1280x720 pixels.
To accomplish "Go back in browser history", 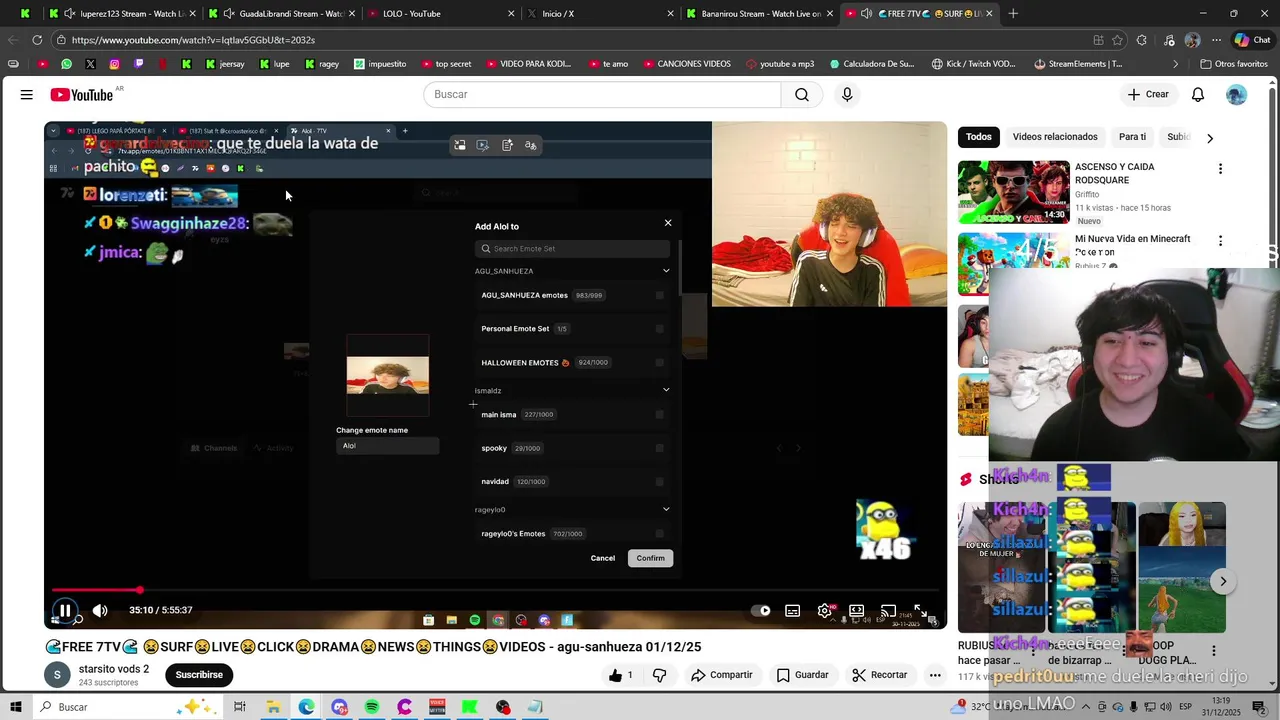I will click(x=13, y=40).
